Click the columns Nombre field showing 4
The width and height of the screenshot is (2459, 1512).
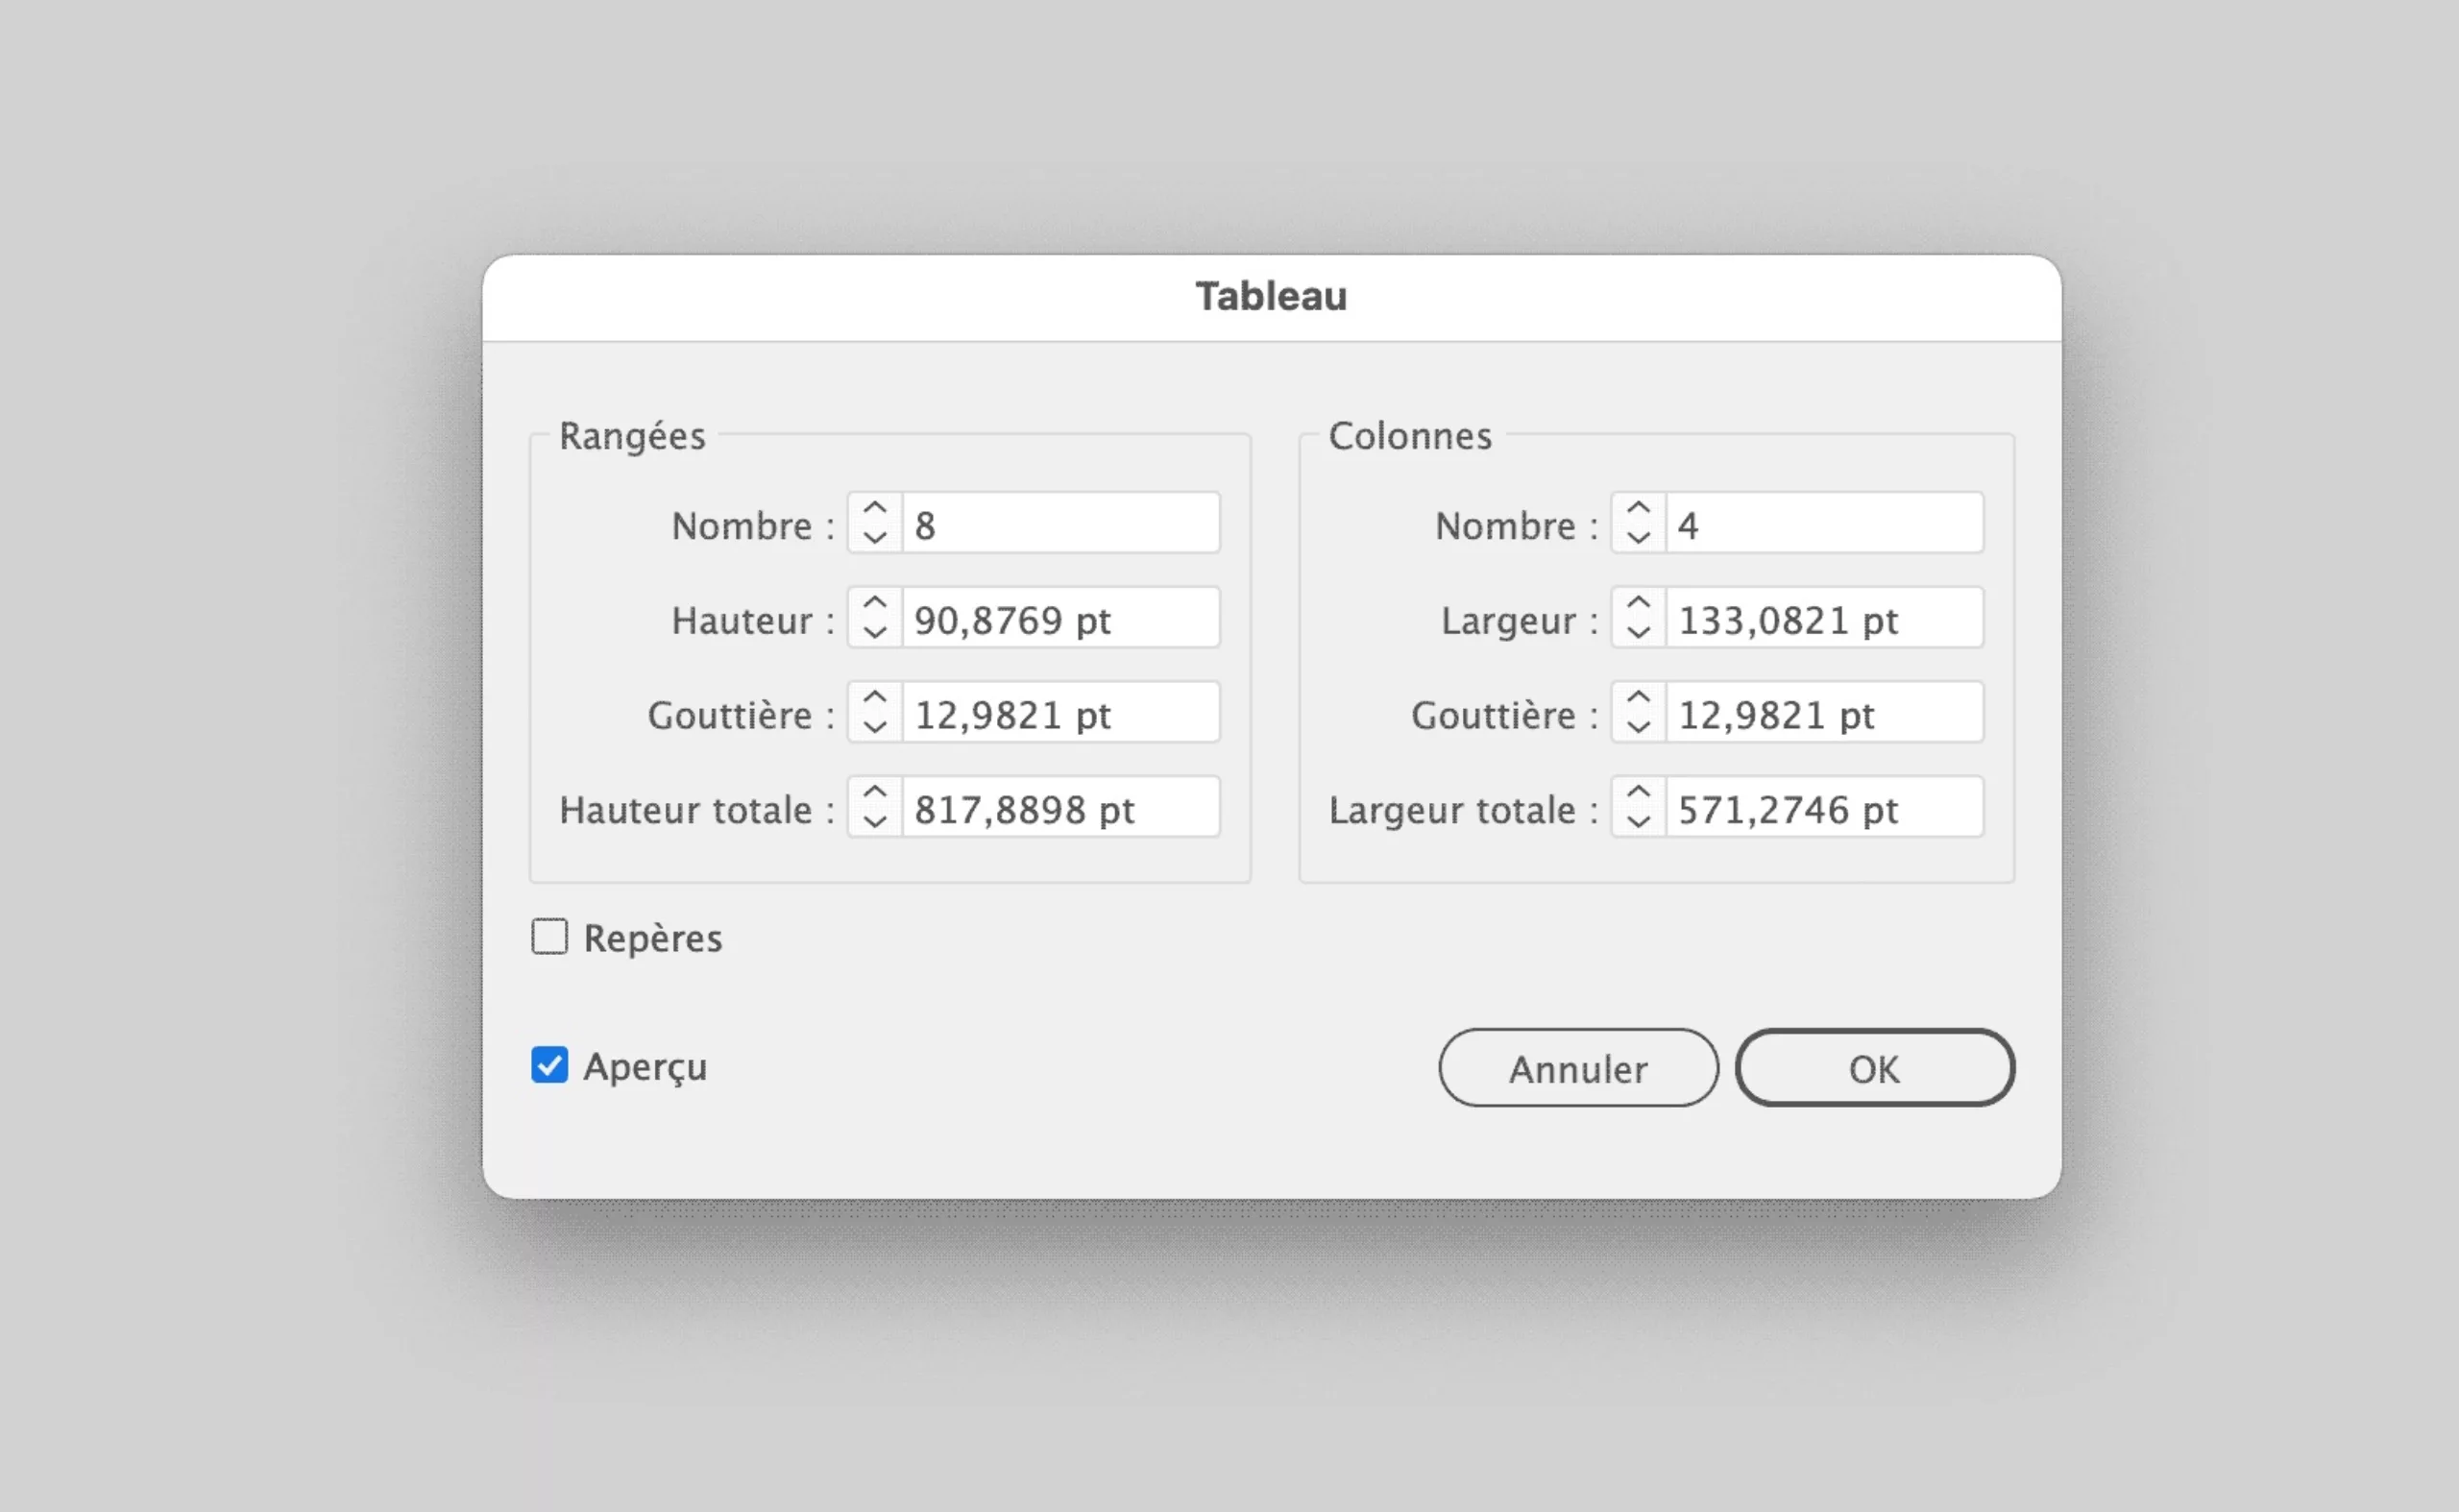(x=1823, y=523)
